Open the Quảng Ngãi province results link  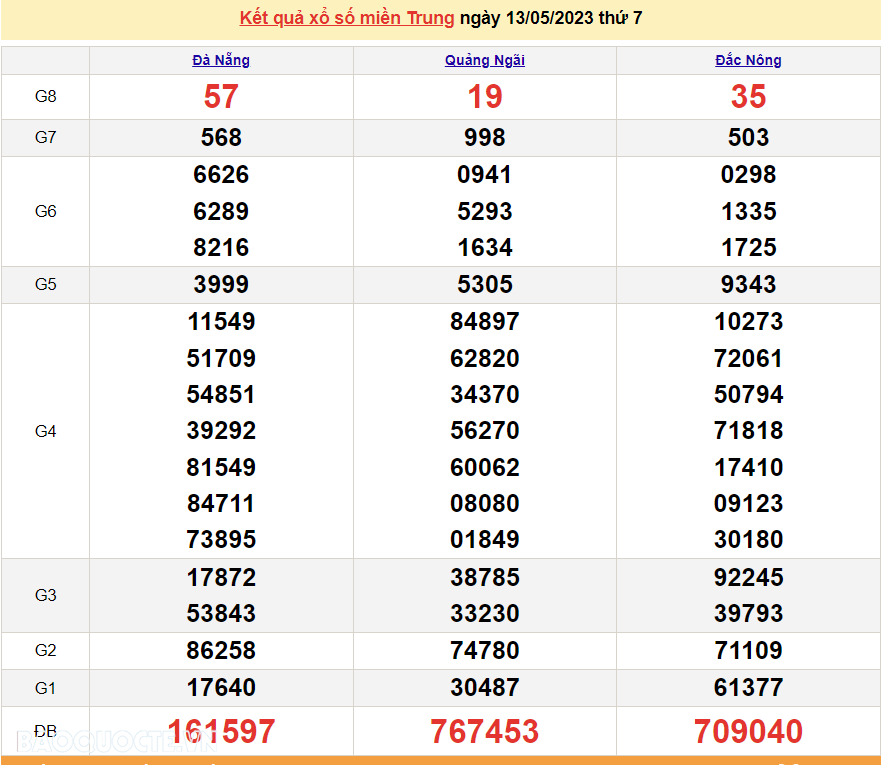[484, 60]
